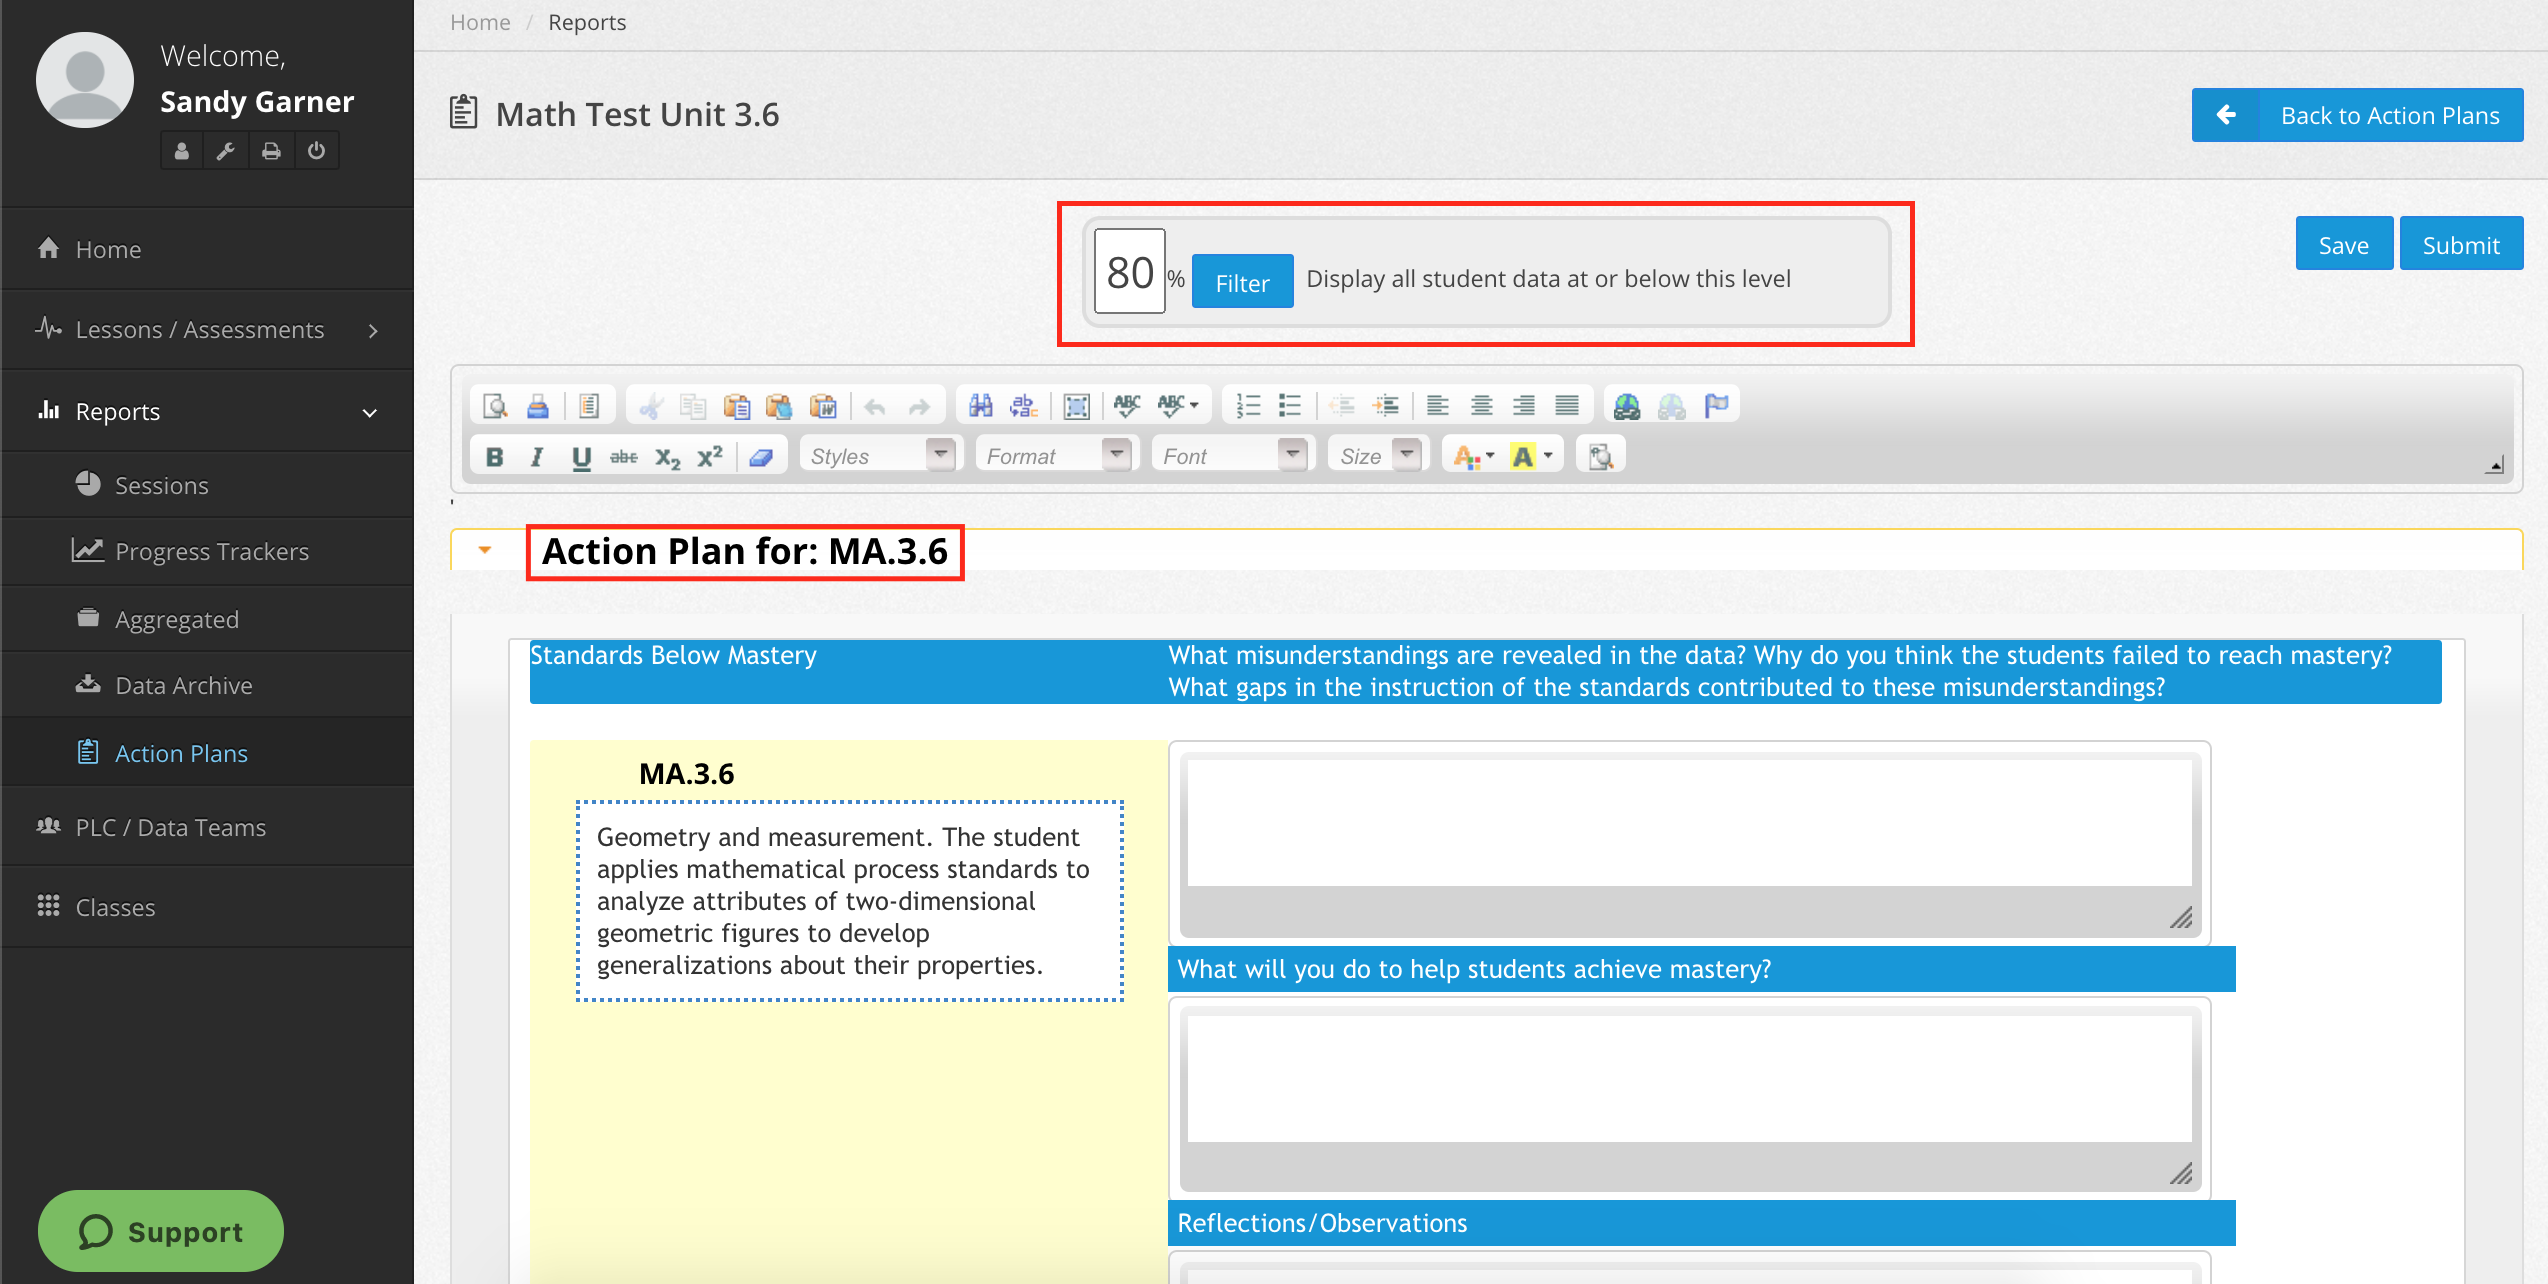This screenshot has width=2548, height=1284.
Task: Click the Anchor flag icon
Action: 1716,406
